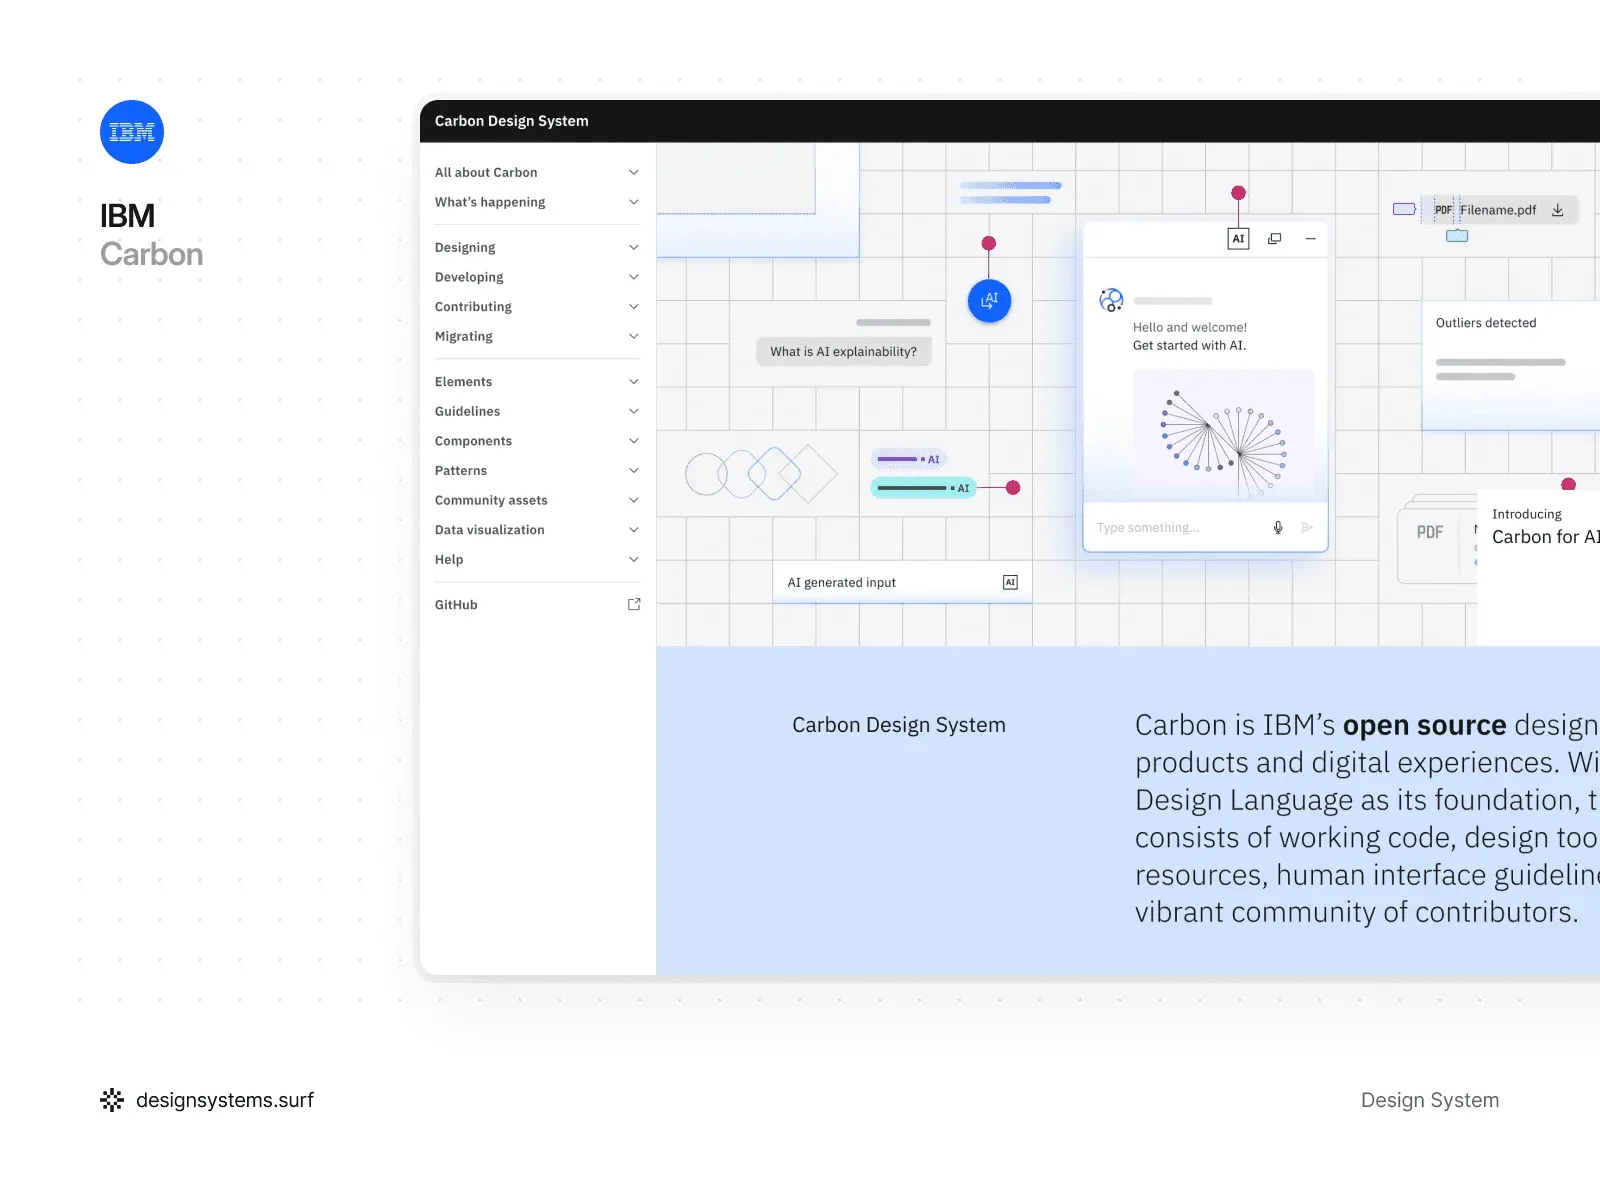Expand the Data visualization section
Viewport: 1600px width, 1200px height.
click(634, 529)
